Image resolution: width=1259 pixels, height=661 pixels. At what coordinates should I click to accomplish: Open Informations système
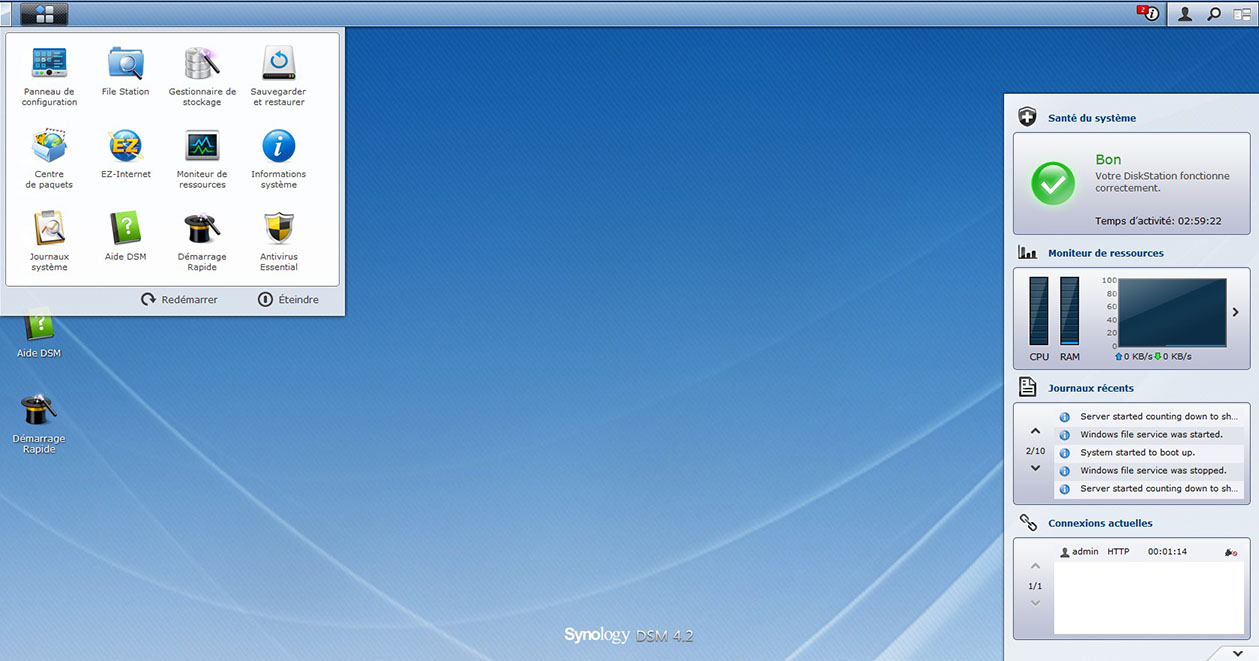pos(279,158)
